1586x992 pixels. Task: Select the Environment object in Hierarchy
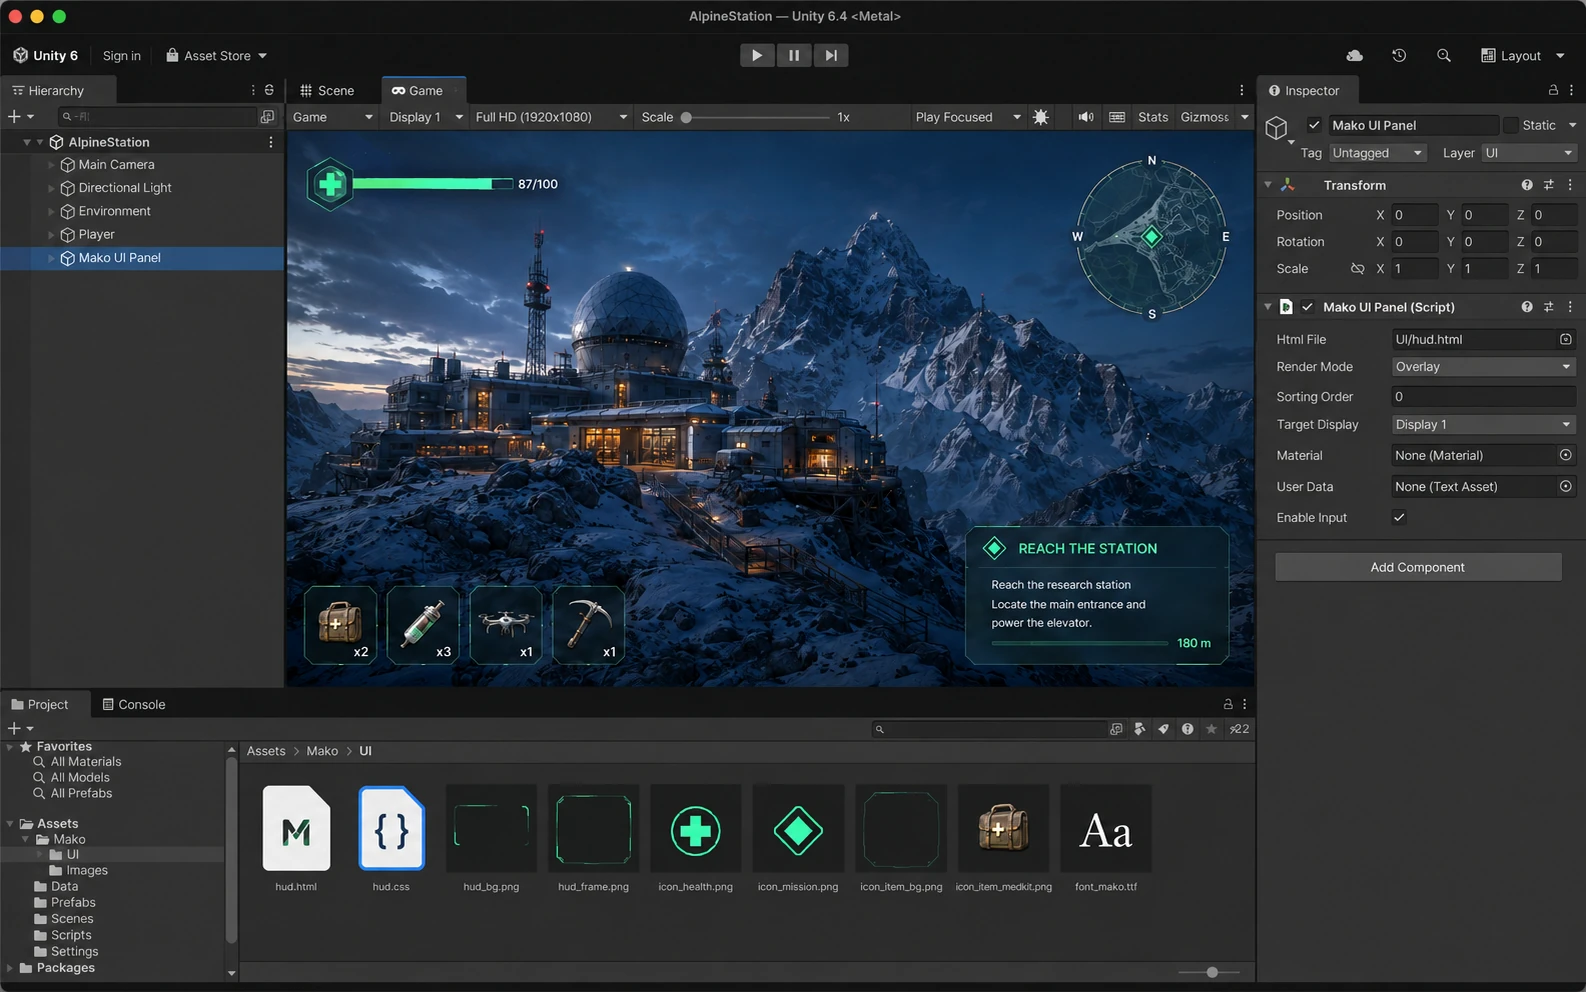click(114, 211)
